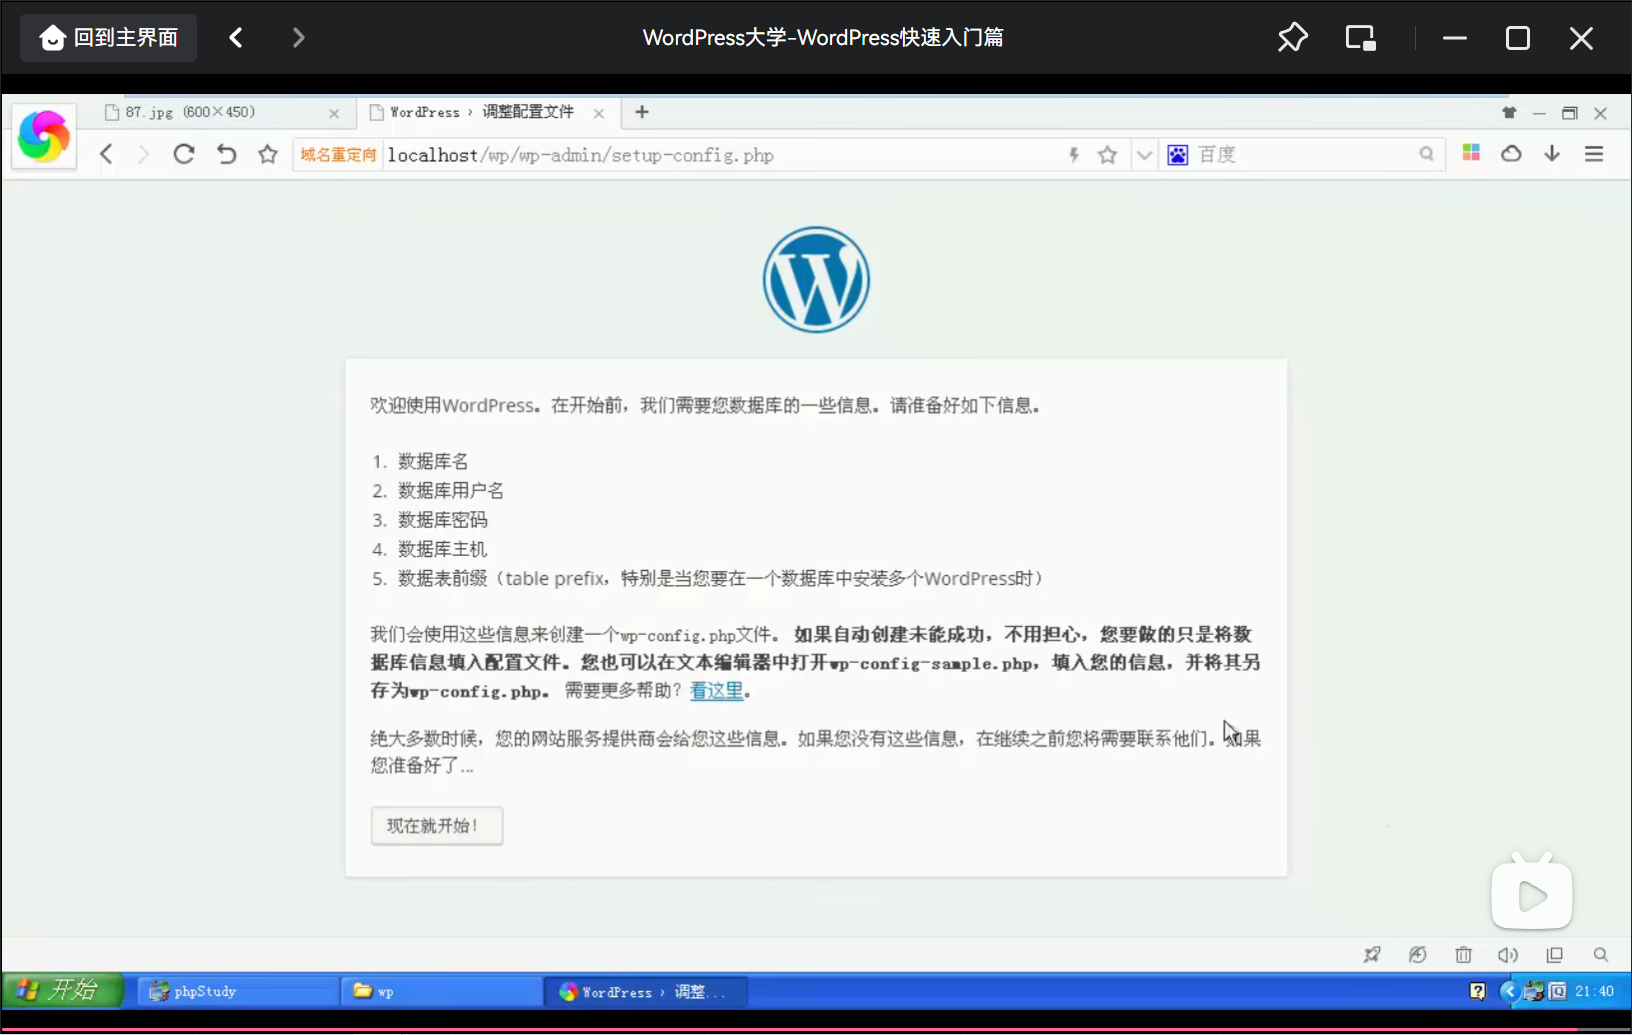Toggle sound with the bottom speaker icon
Screen dimensions: 1632x1035
pos(1508,955)
